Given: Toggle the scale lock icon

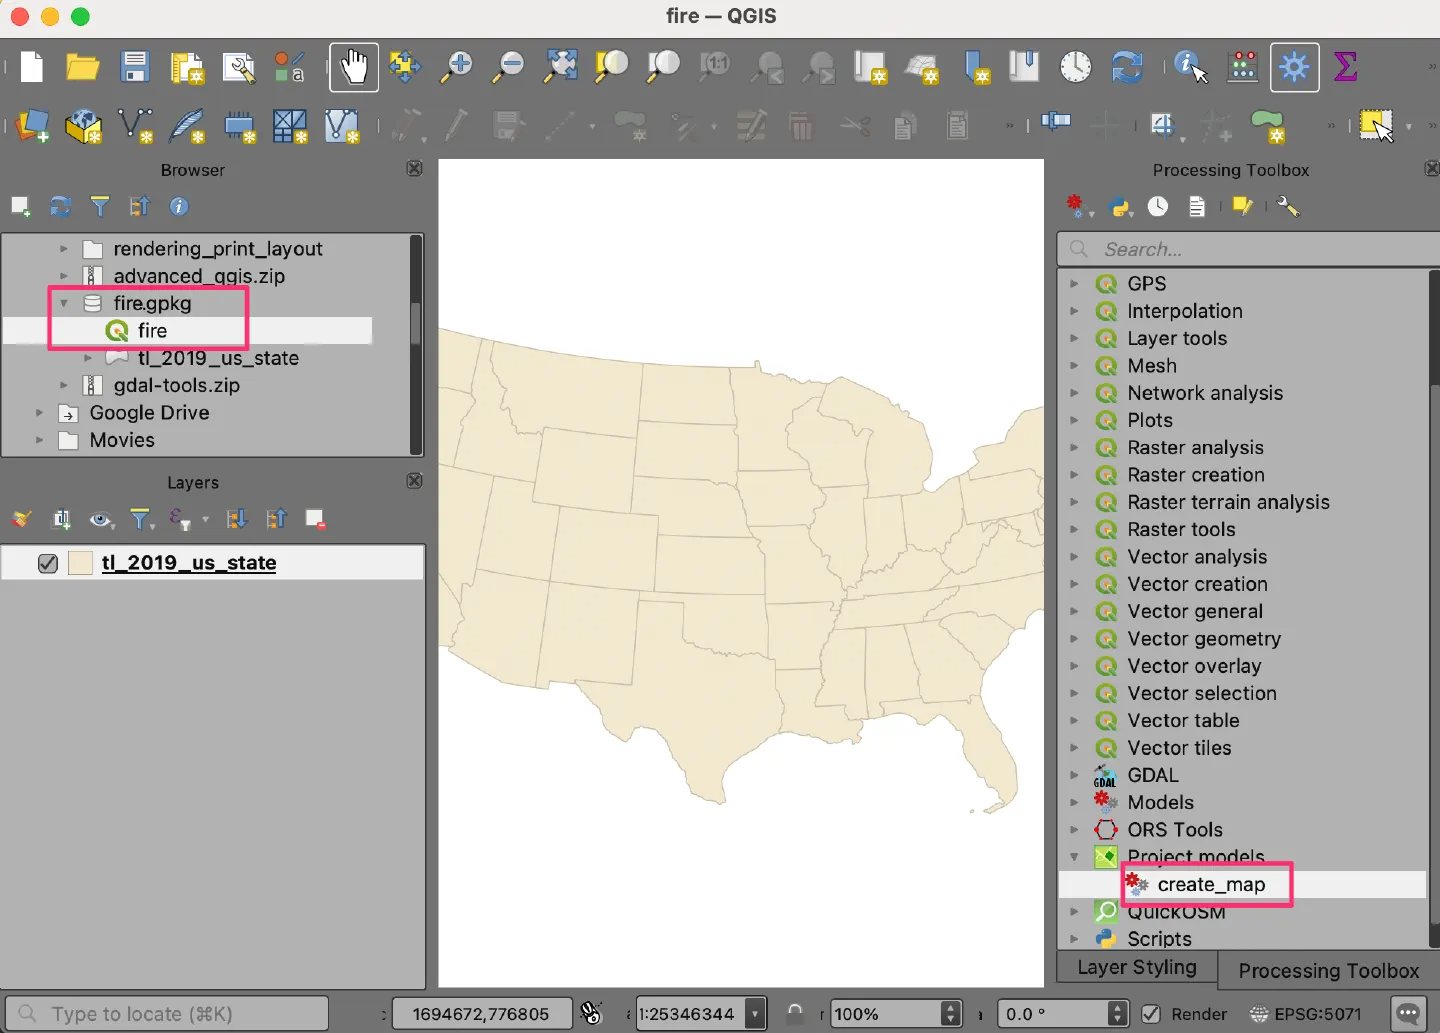Looking at the screenshot, I should point(795,1014).
